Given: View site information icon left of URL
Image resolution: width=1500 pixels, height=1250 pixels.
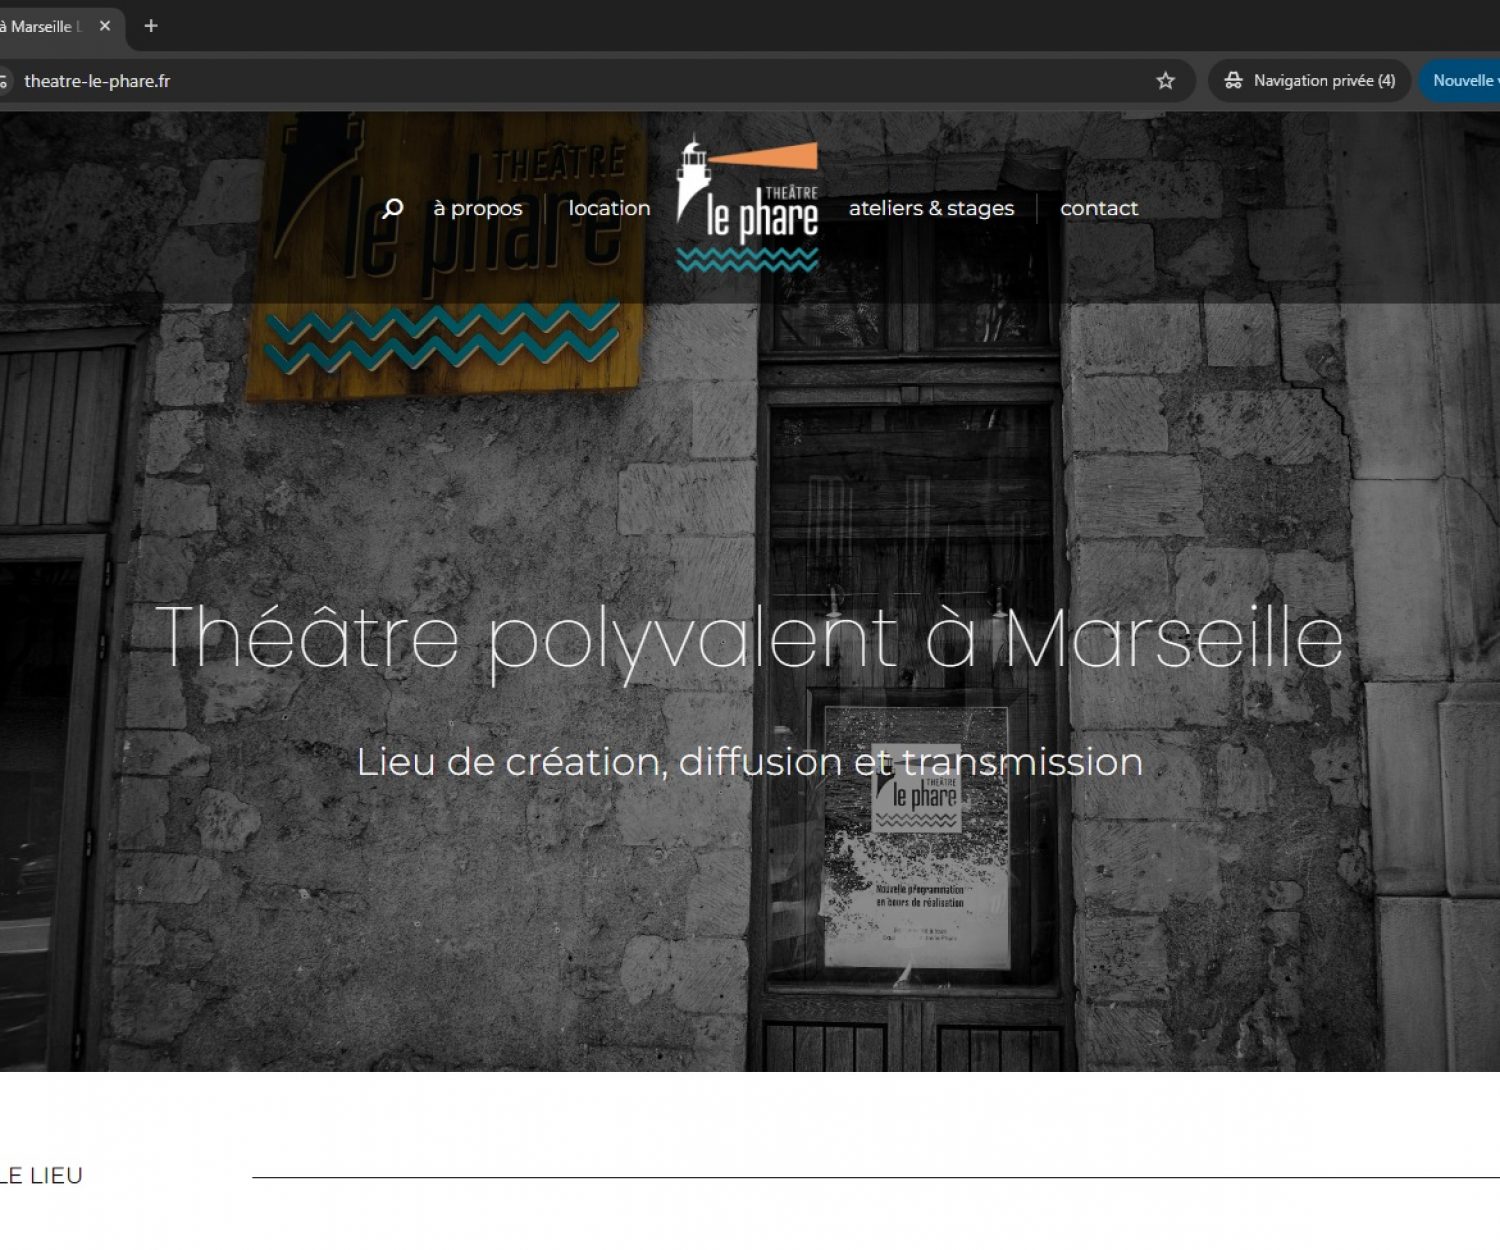Looking at the screenshot, I should click(3, 81).
